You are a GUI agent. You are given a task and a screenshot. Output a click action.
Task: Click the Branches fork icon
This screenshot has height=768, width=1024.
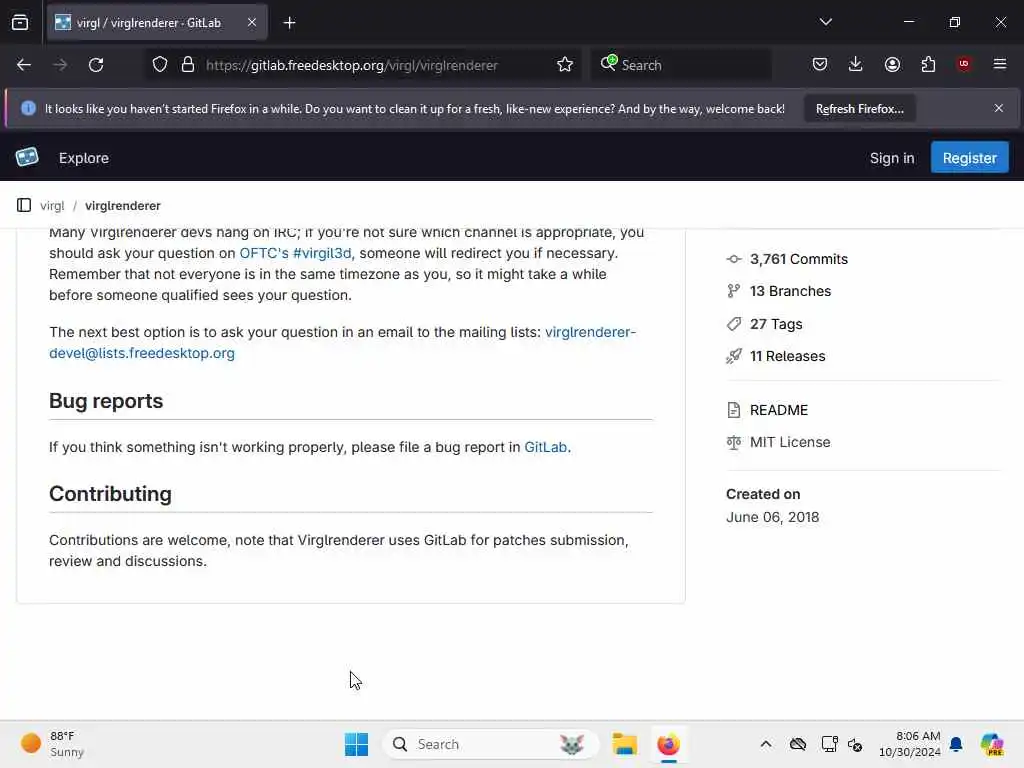click(734, 291)
